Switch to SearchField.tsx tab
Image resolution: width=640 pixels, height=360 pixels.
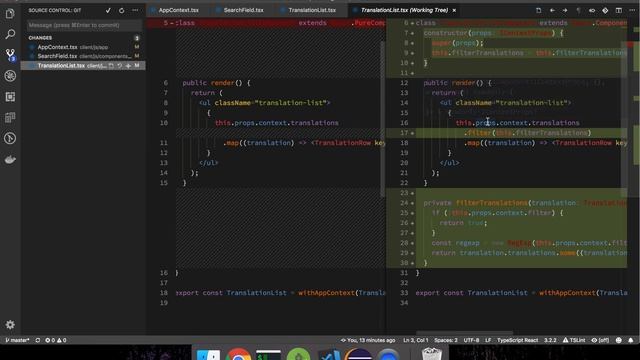click(243, 10)
